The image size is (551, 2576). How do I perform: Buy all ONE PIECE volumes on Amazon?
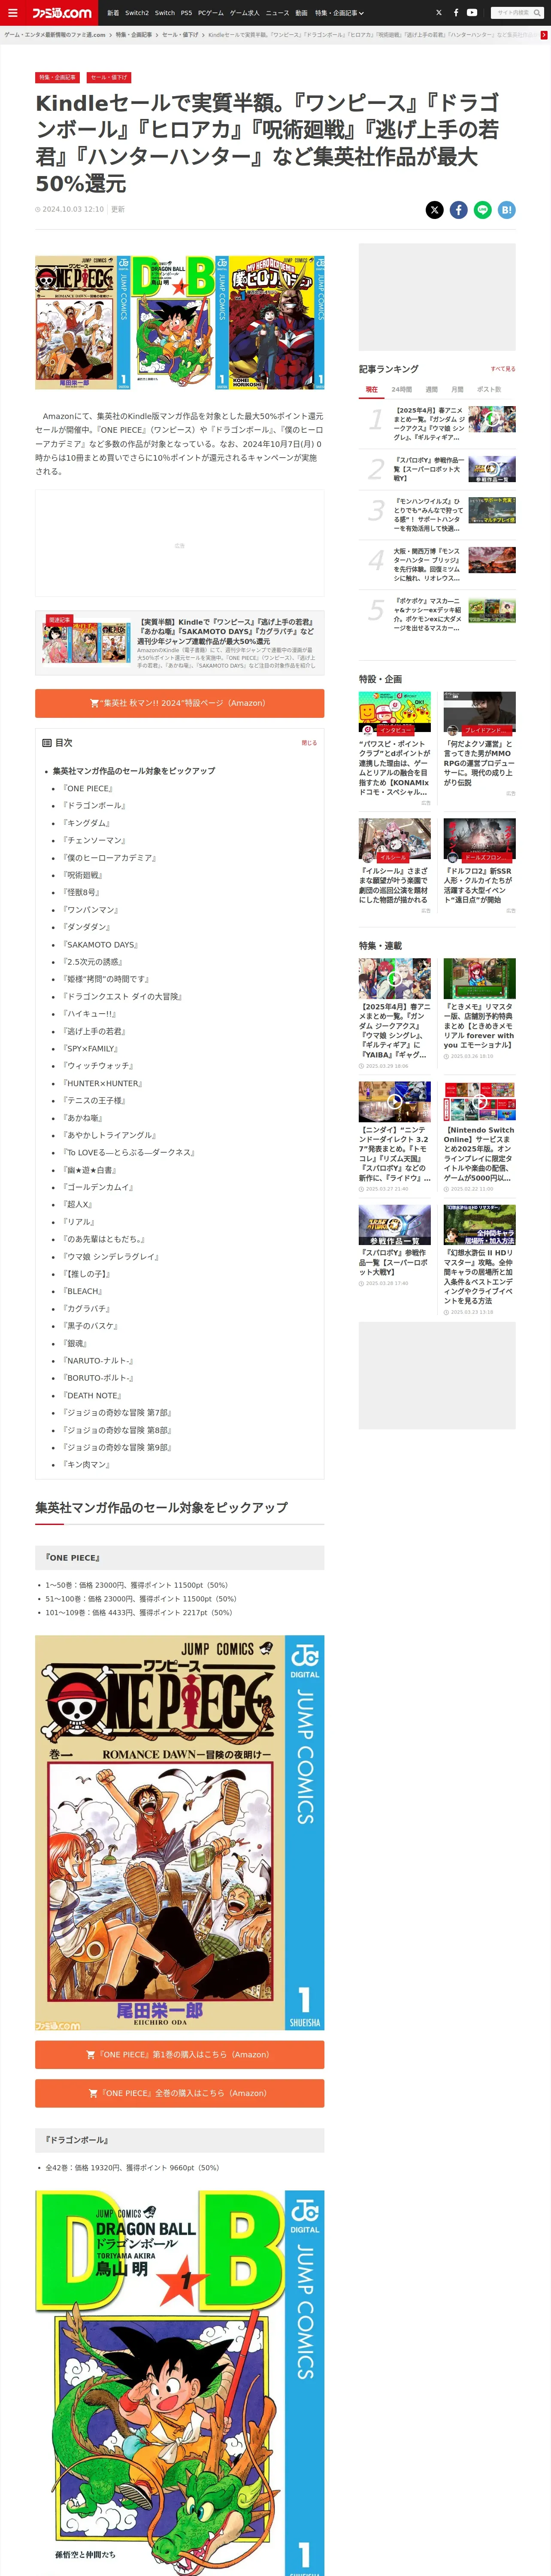(x=179, y=2093)
